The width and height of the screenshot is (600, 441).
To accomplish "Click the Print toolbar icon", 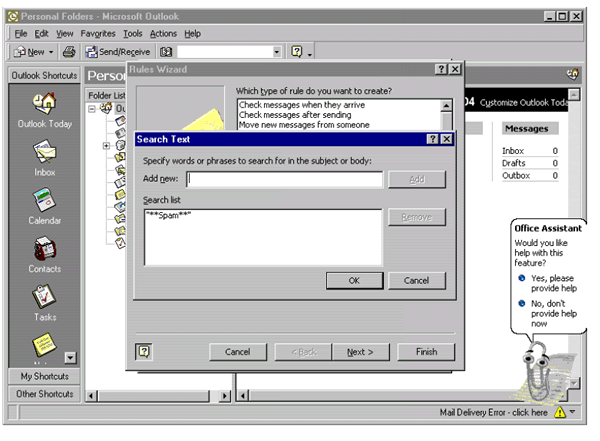I will 69,51.
